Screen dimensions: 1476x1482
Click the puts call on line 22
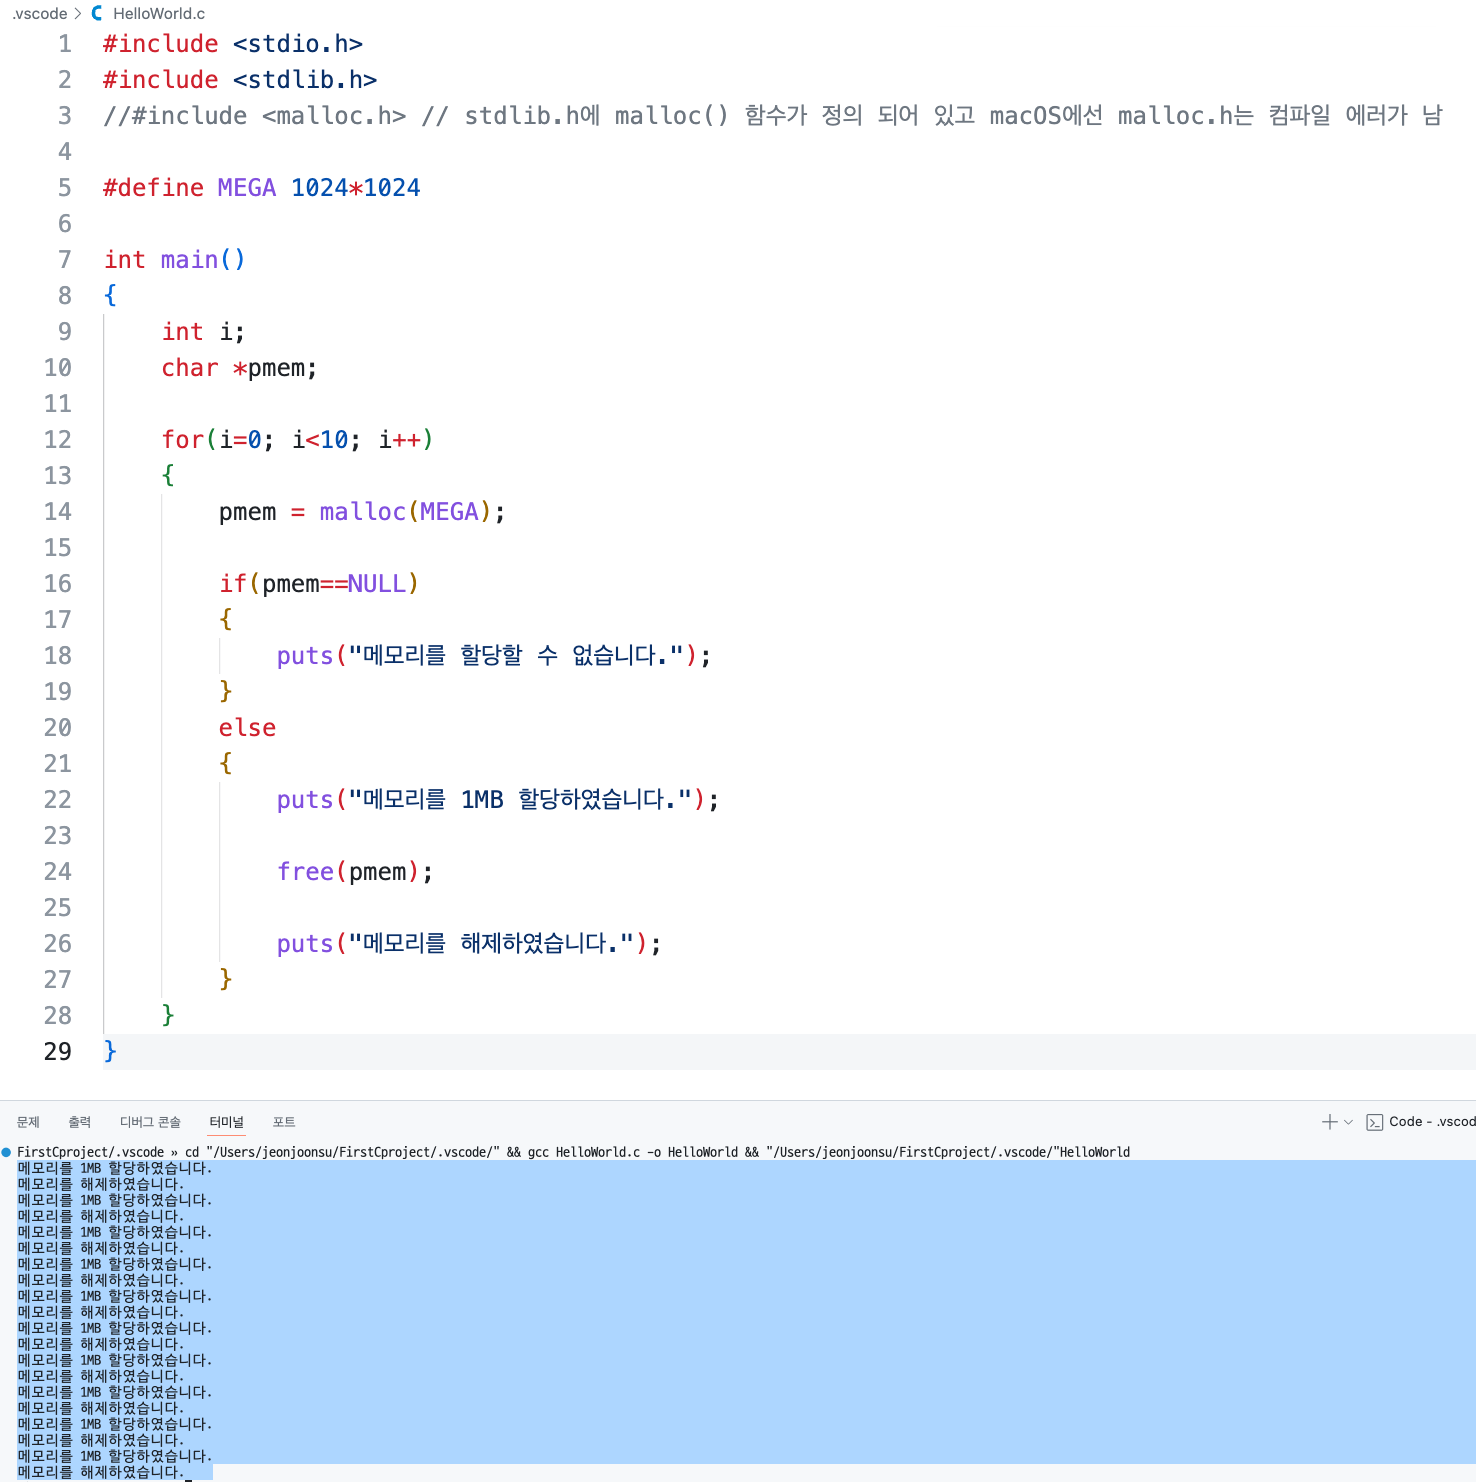coord(305,800)
